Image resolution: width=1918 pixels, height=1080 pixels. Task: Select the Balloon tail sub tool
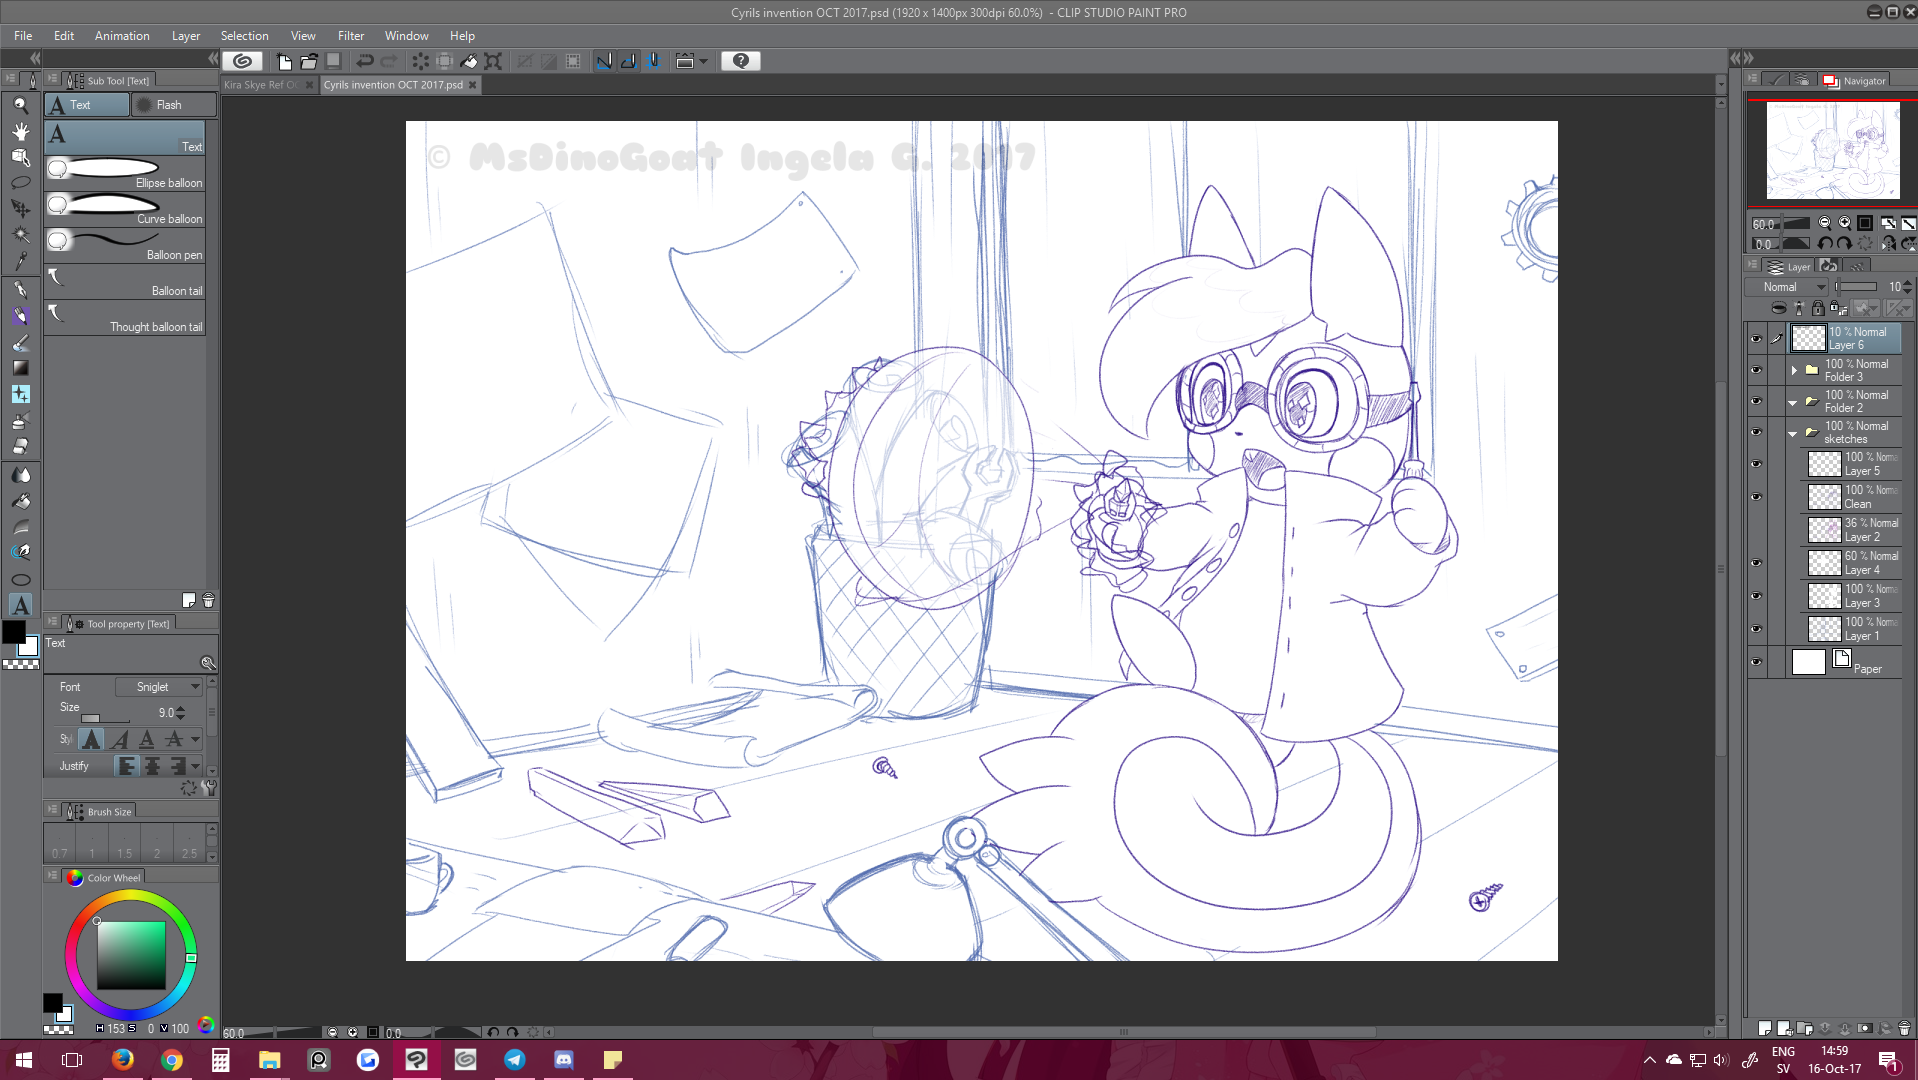(125, 281)
